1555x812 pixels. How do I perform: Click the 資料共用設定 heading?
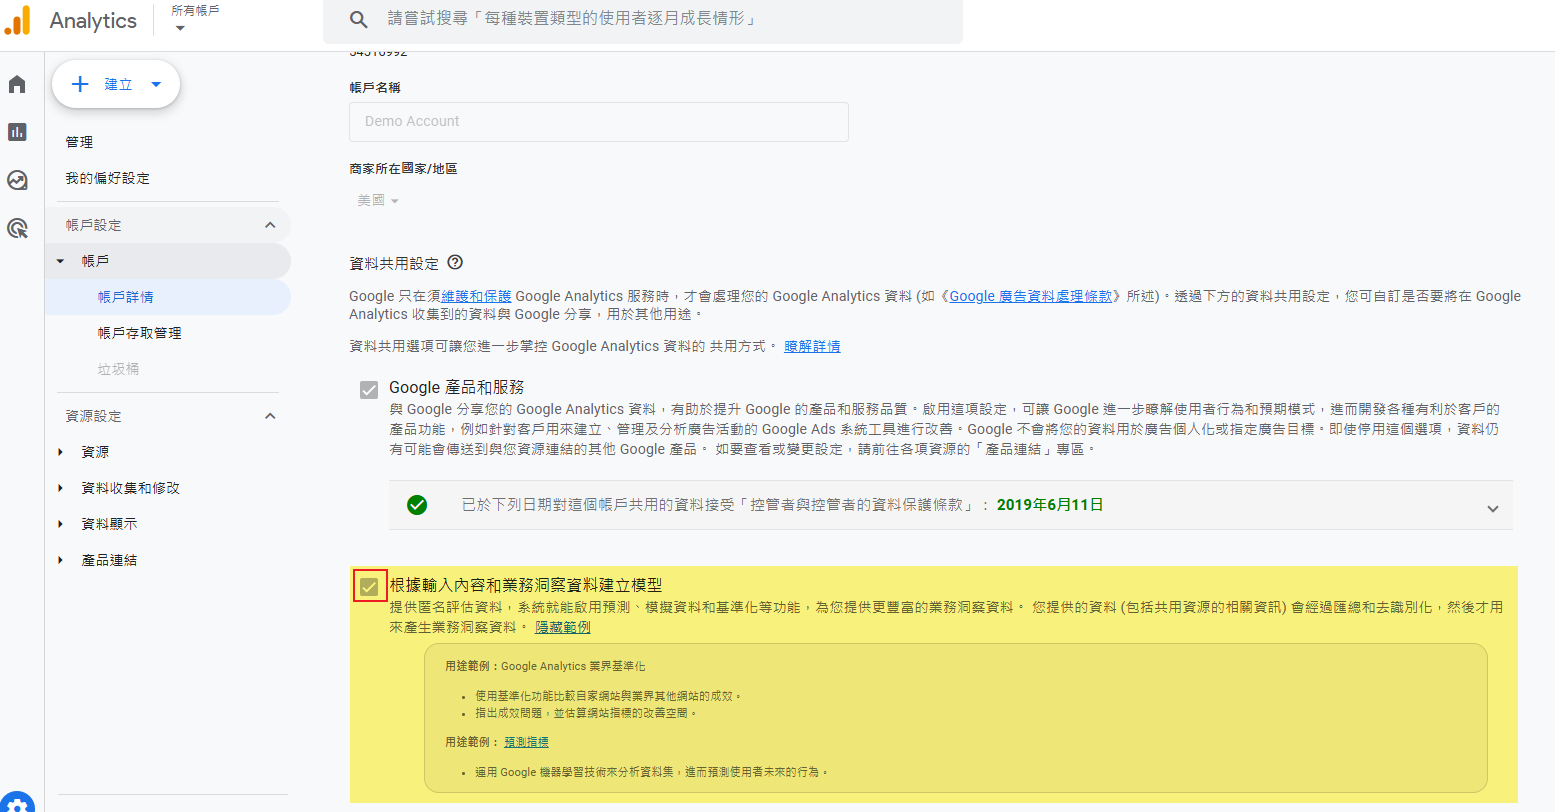394,264
